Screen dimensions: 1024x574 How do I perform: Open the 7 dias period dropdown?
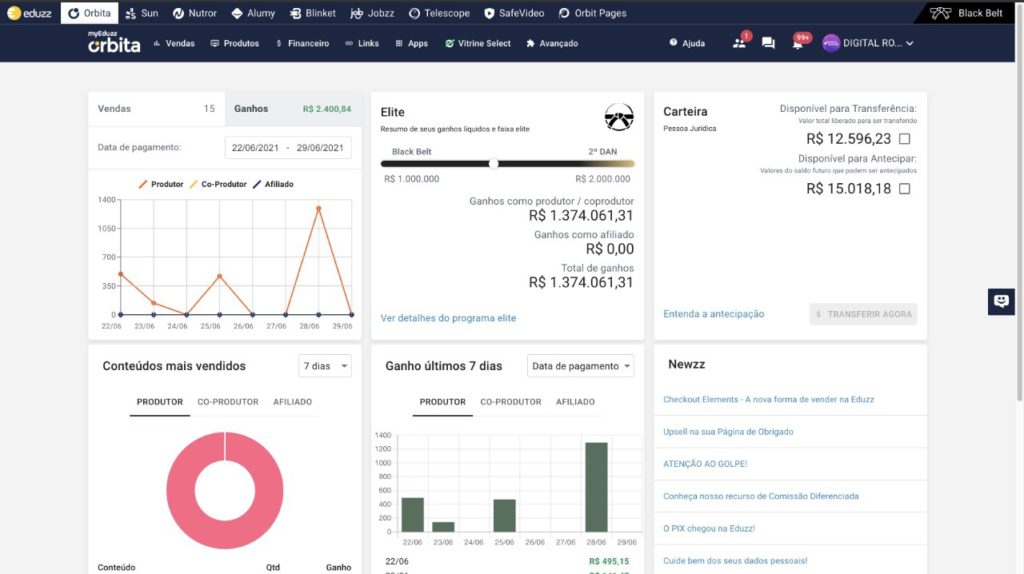(325, 366)
